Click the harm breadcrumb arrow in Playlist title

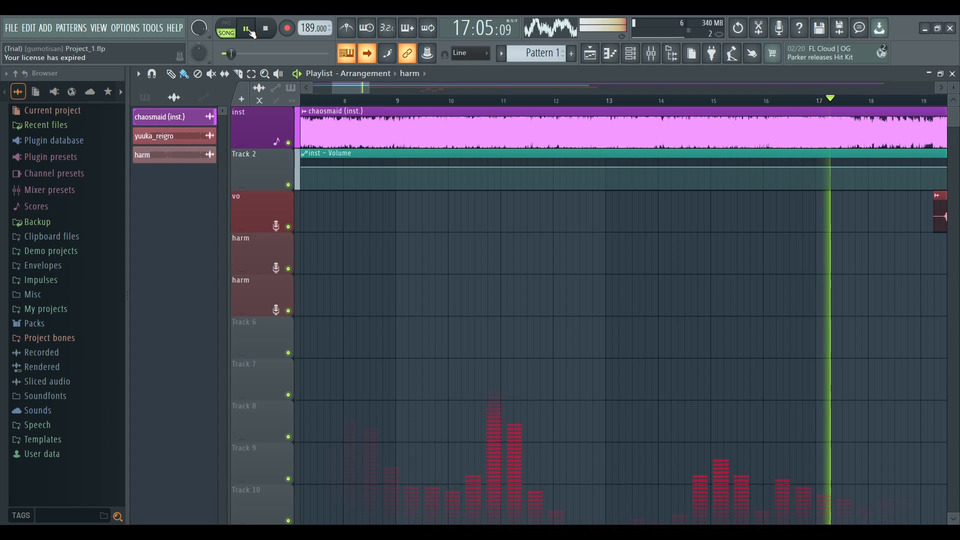click(424, 73)
